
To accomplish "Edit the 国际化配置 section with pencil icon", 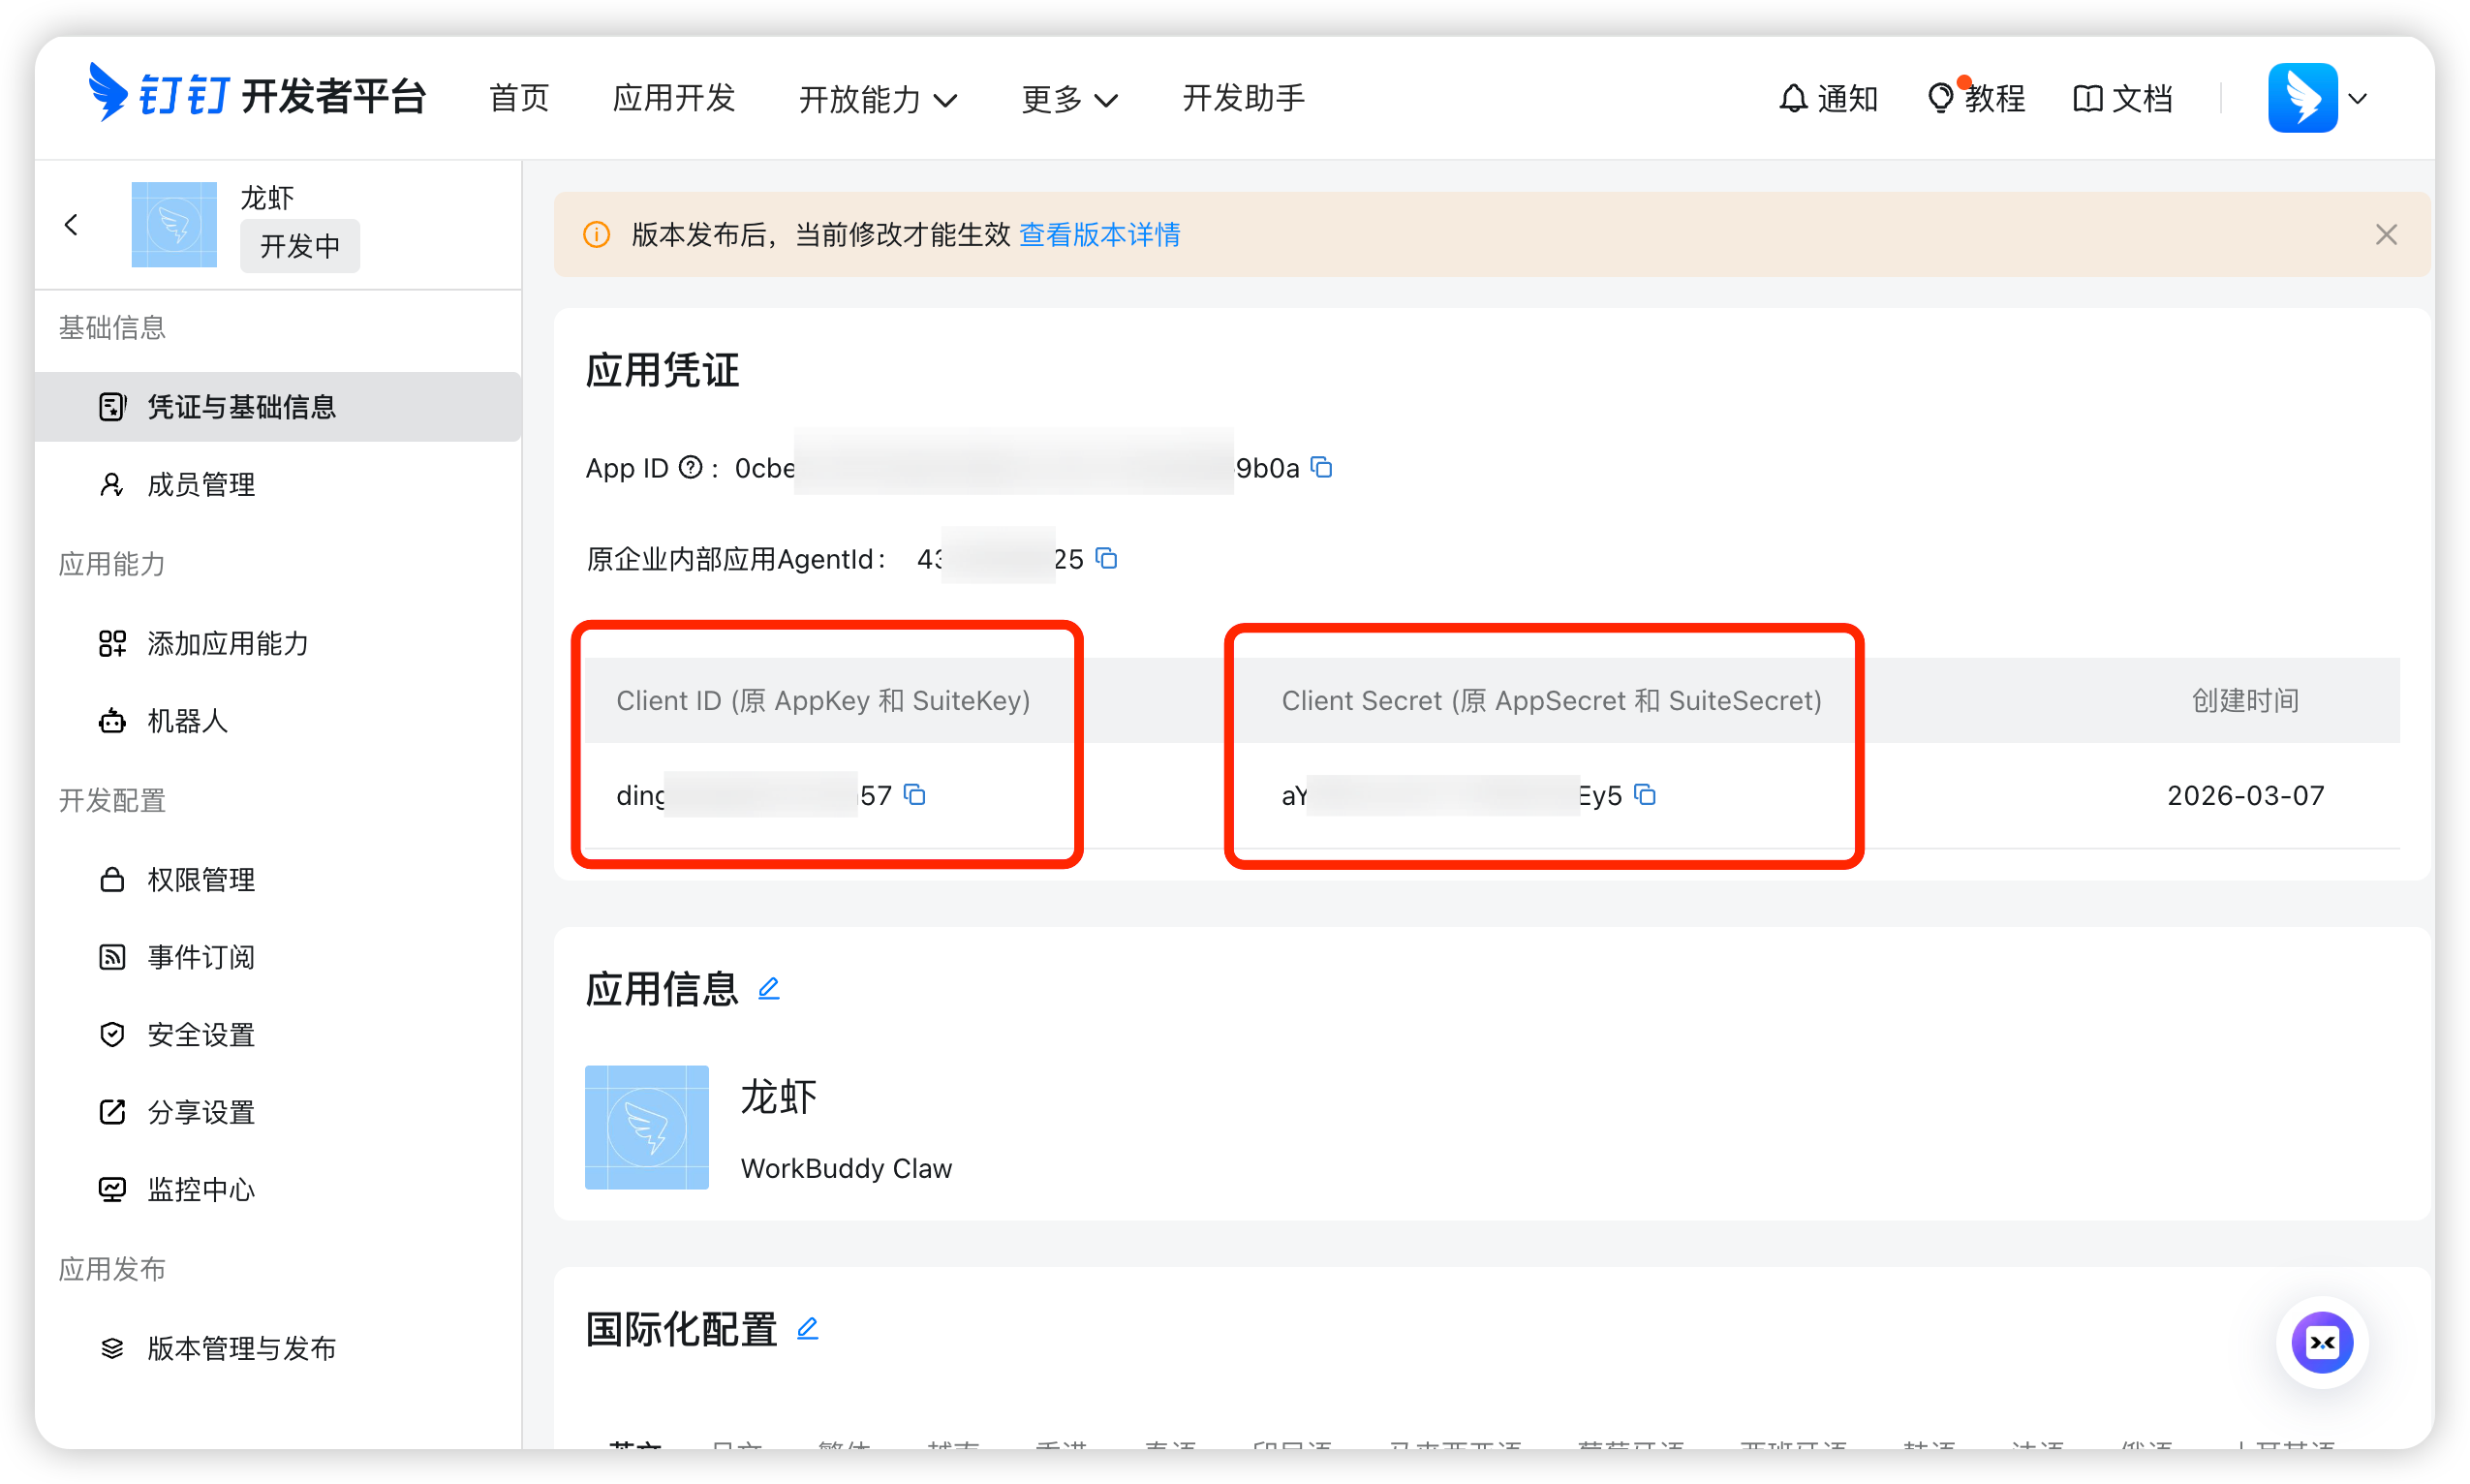I will (808, 1329).
